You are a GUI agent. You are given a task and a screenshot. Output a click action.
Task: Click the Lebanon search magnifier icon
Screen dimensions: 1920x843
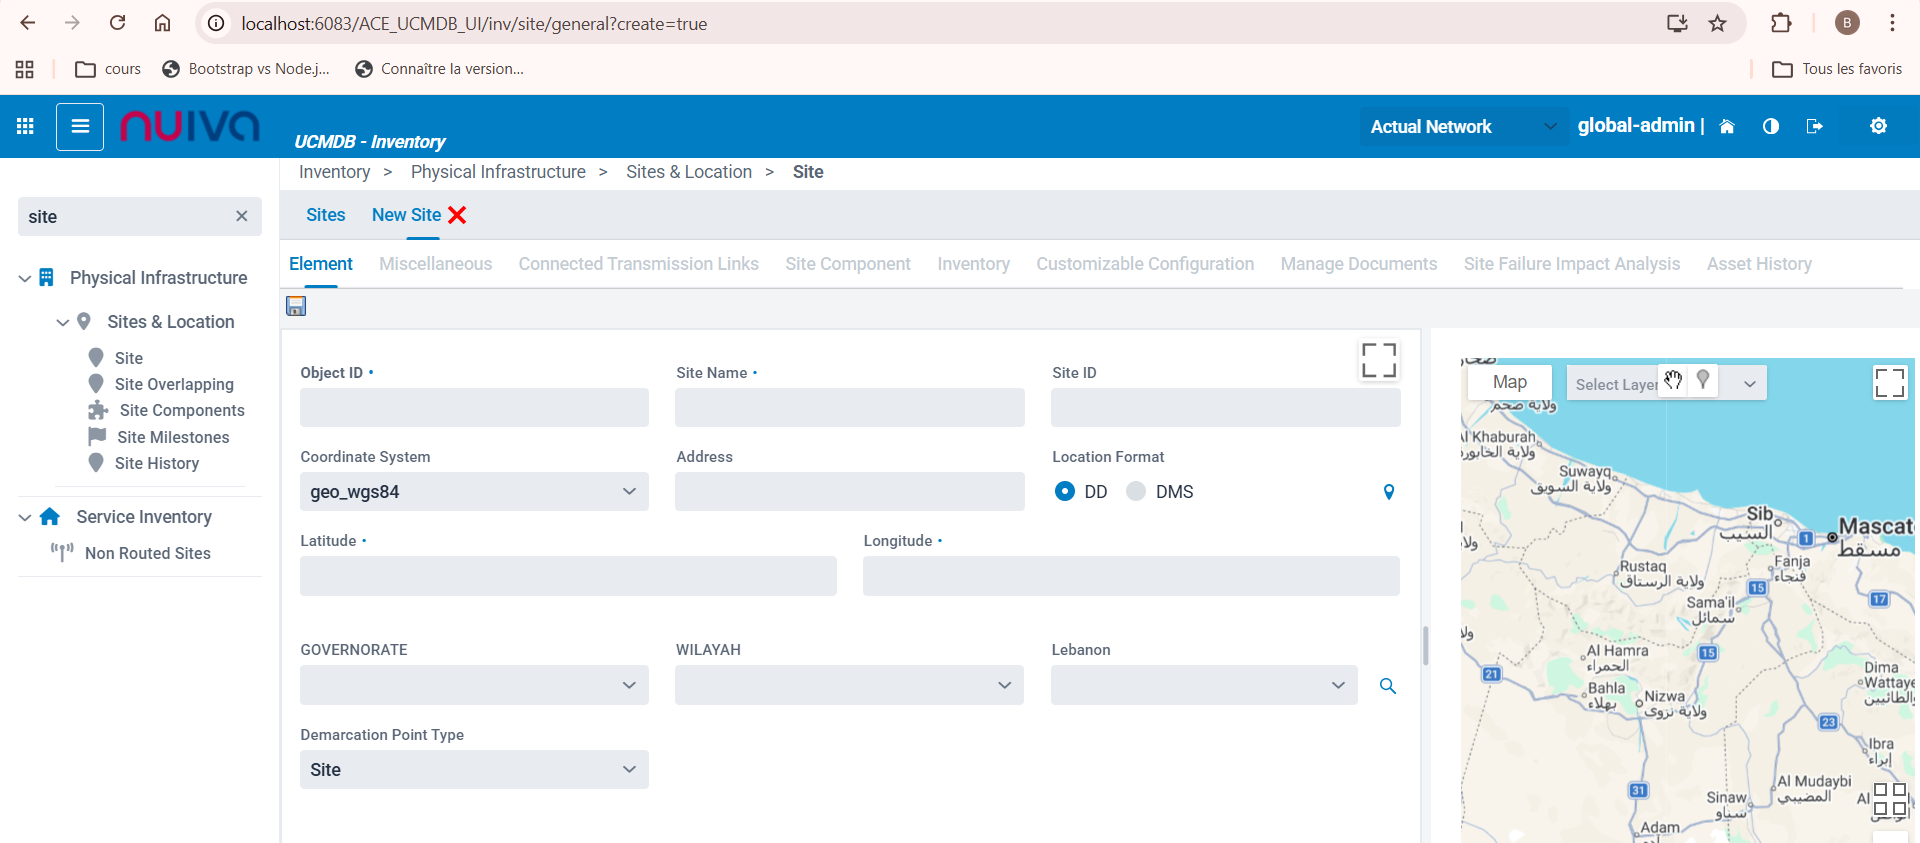pos(1388,686)
